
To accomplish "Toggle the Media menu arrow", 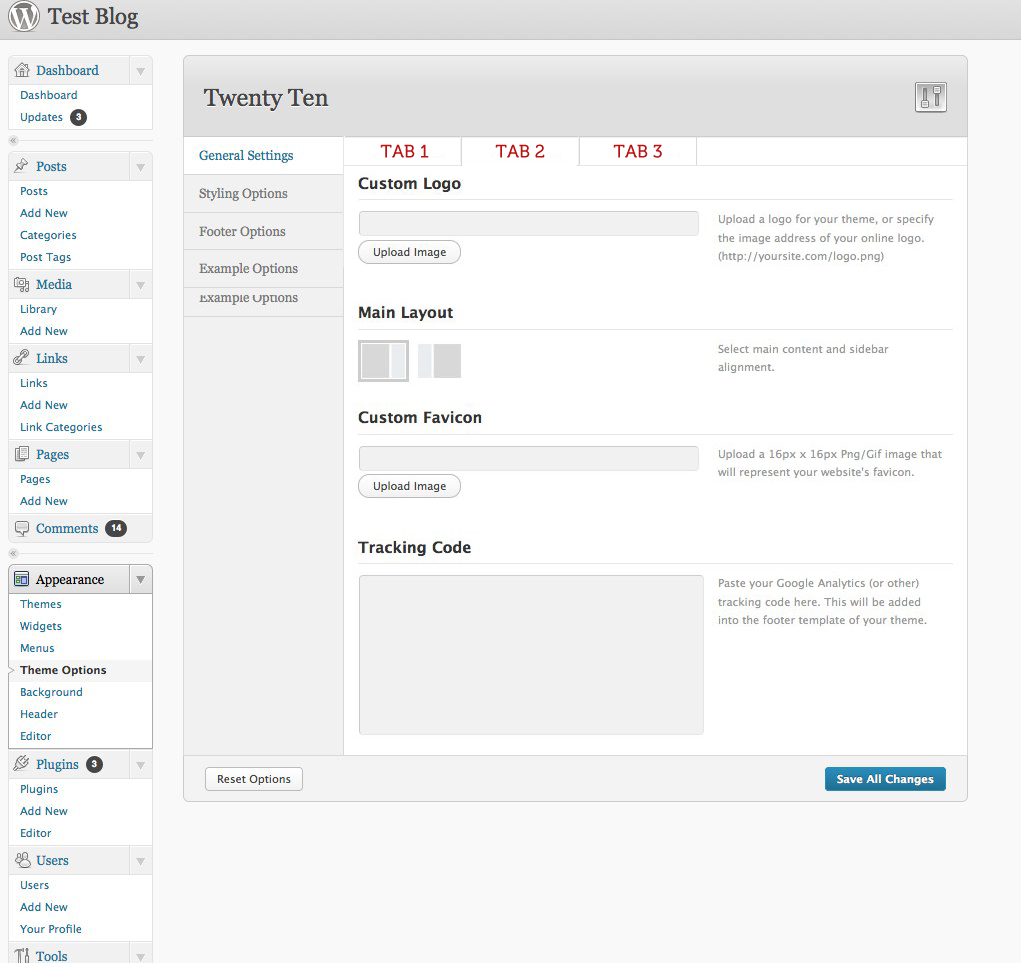I will (140, 285).
